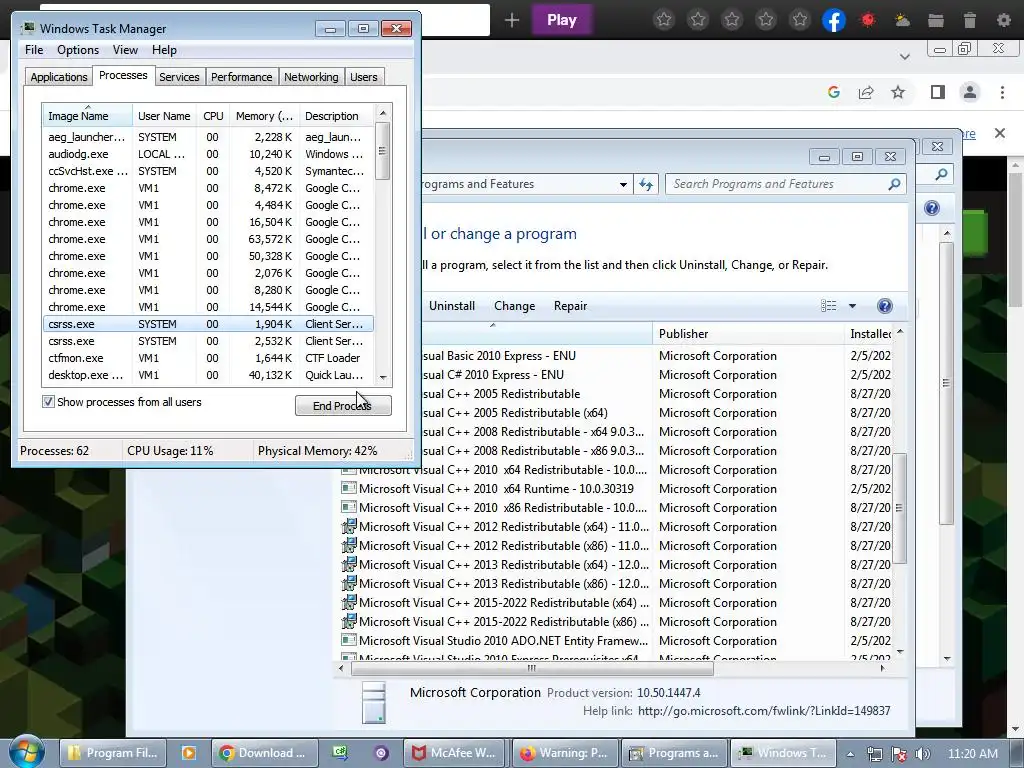Bookmark page with star icon
Screen dimensions: 1024x768
click(898, 92)
